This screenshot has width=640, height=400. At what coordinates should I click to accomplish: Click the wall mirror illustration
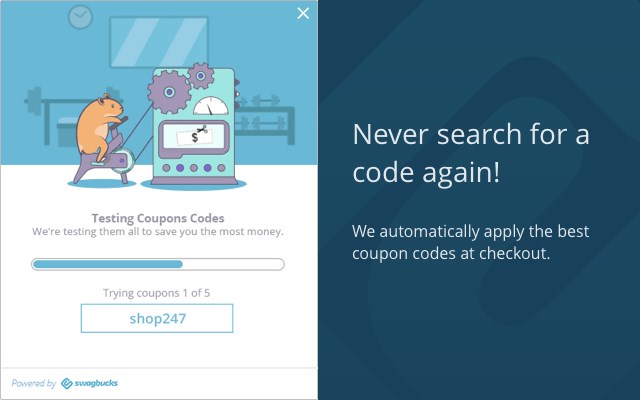pos(159,42)
